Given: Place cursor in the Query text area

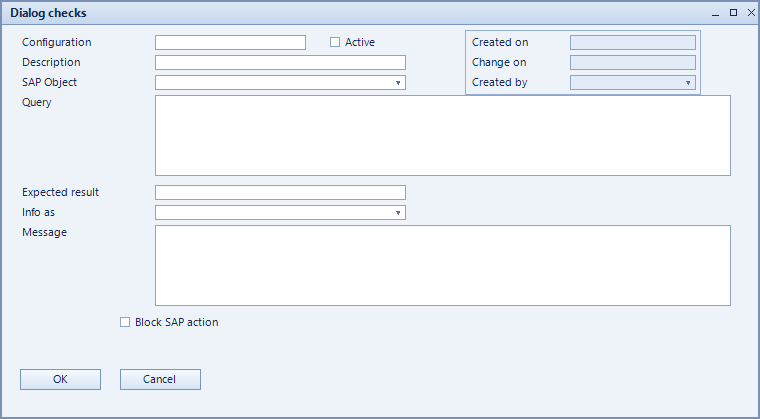Looking at the screenshot, I should click(x=443, y=135).
